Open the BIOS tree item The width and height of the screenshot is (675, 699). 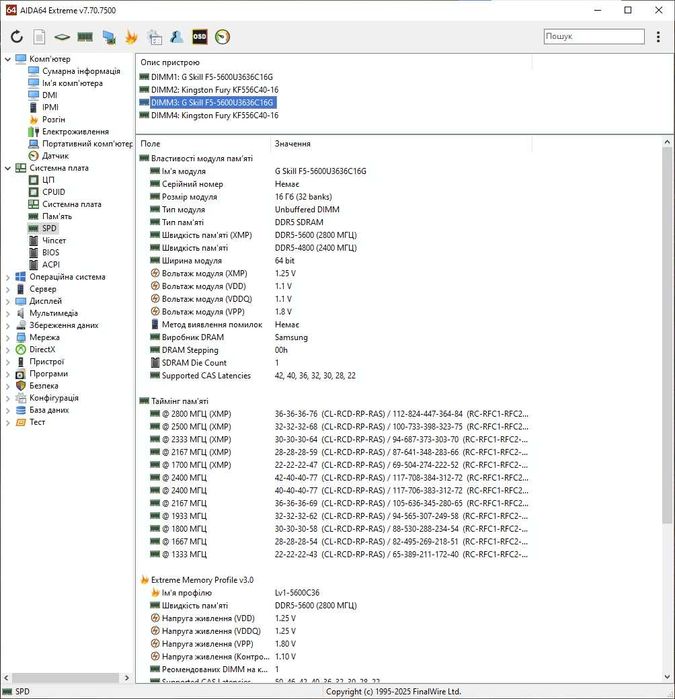point(50,252)
